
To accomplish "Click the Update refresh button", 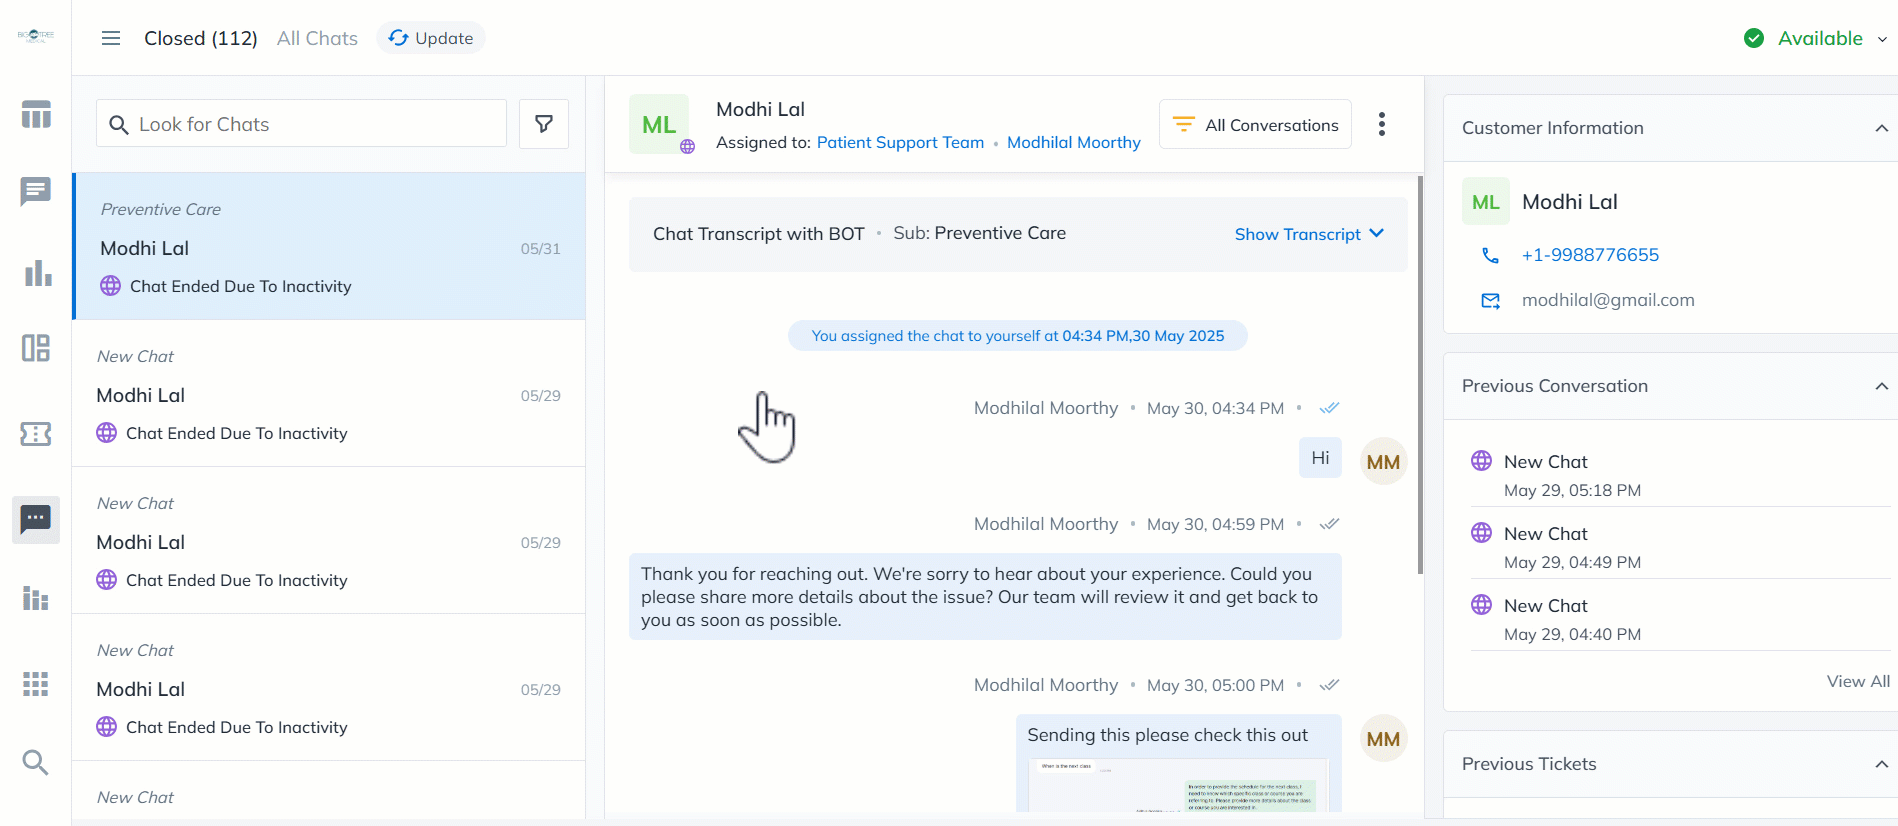I will coord(431,38).
